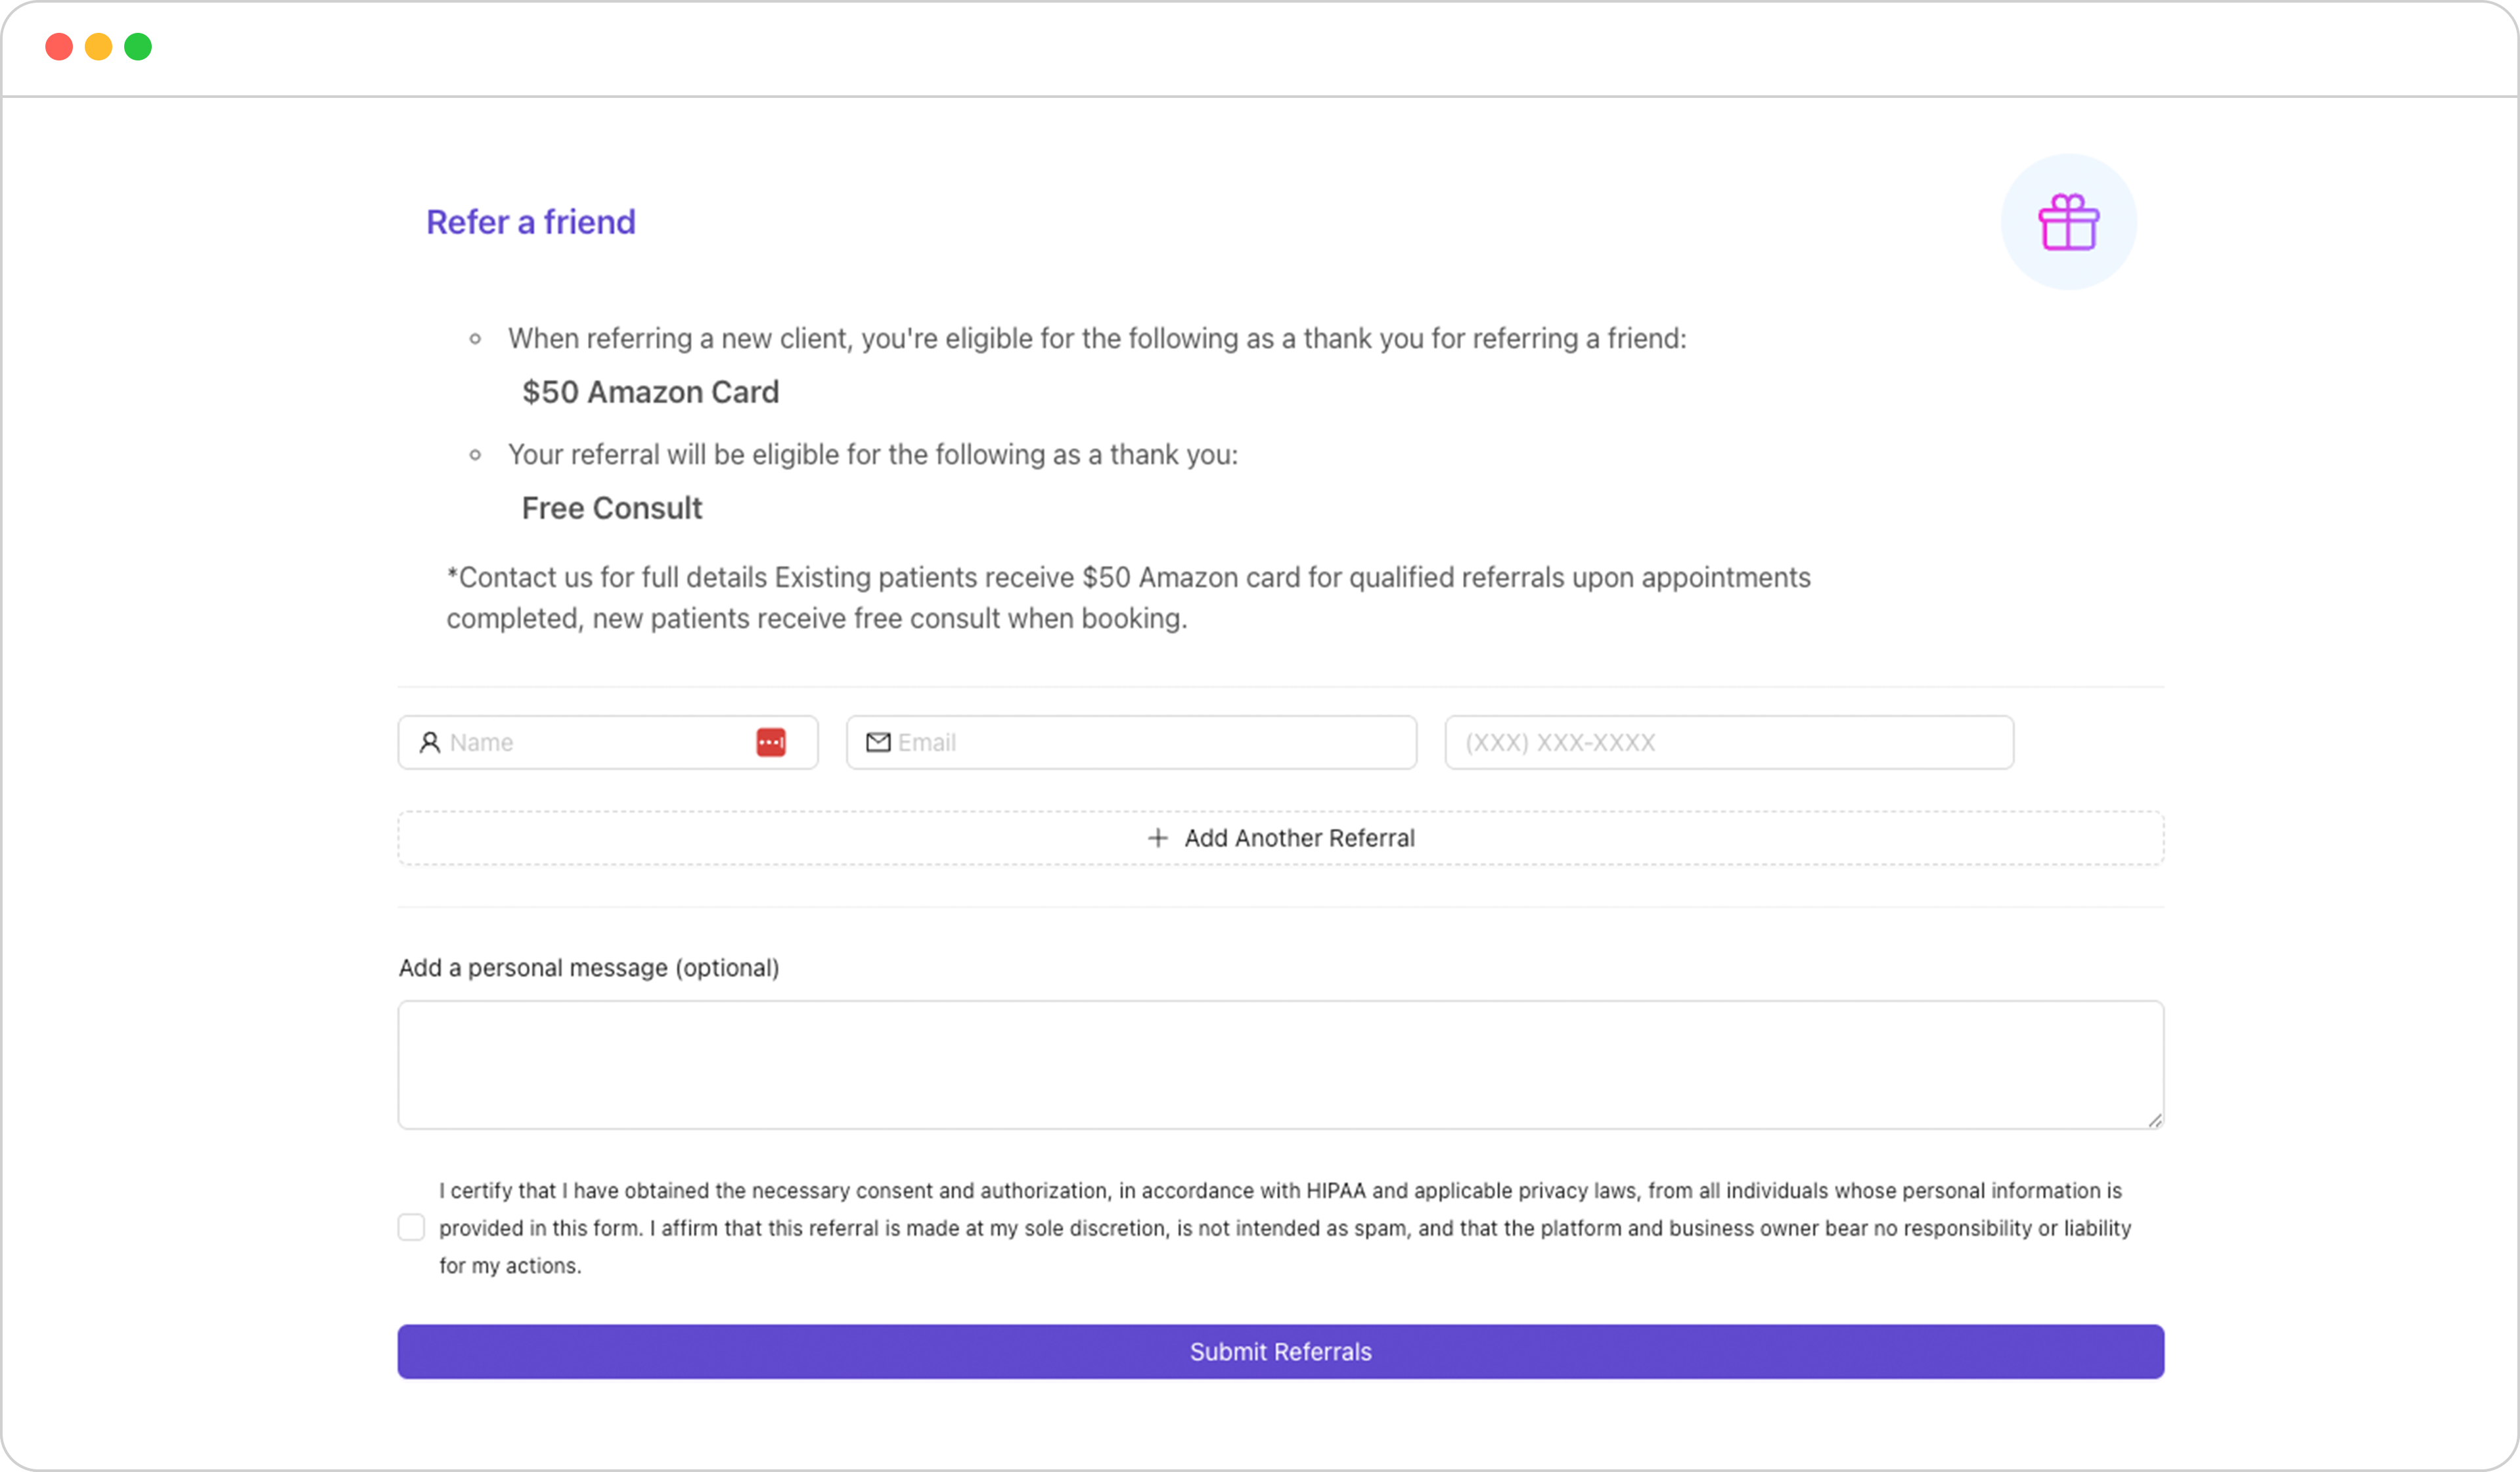Viewport: 2520px width, 1472px height.
Task: Click the green maximize window button
Action: [138, 47]
